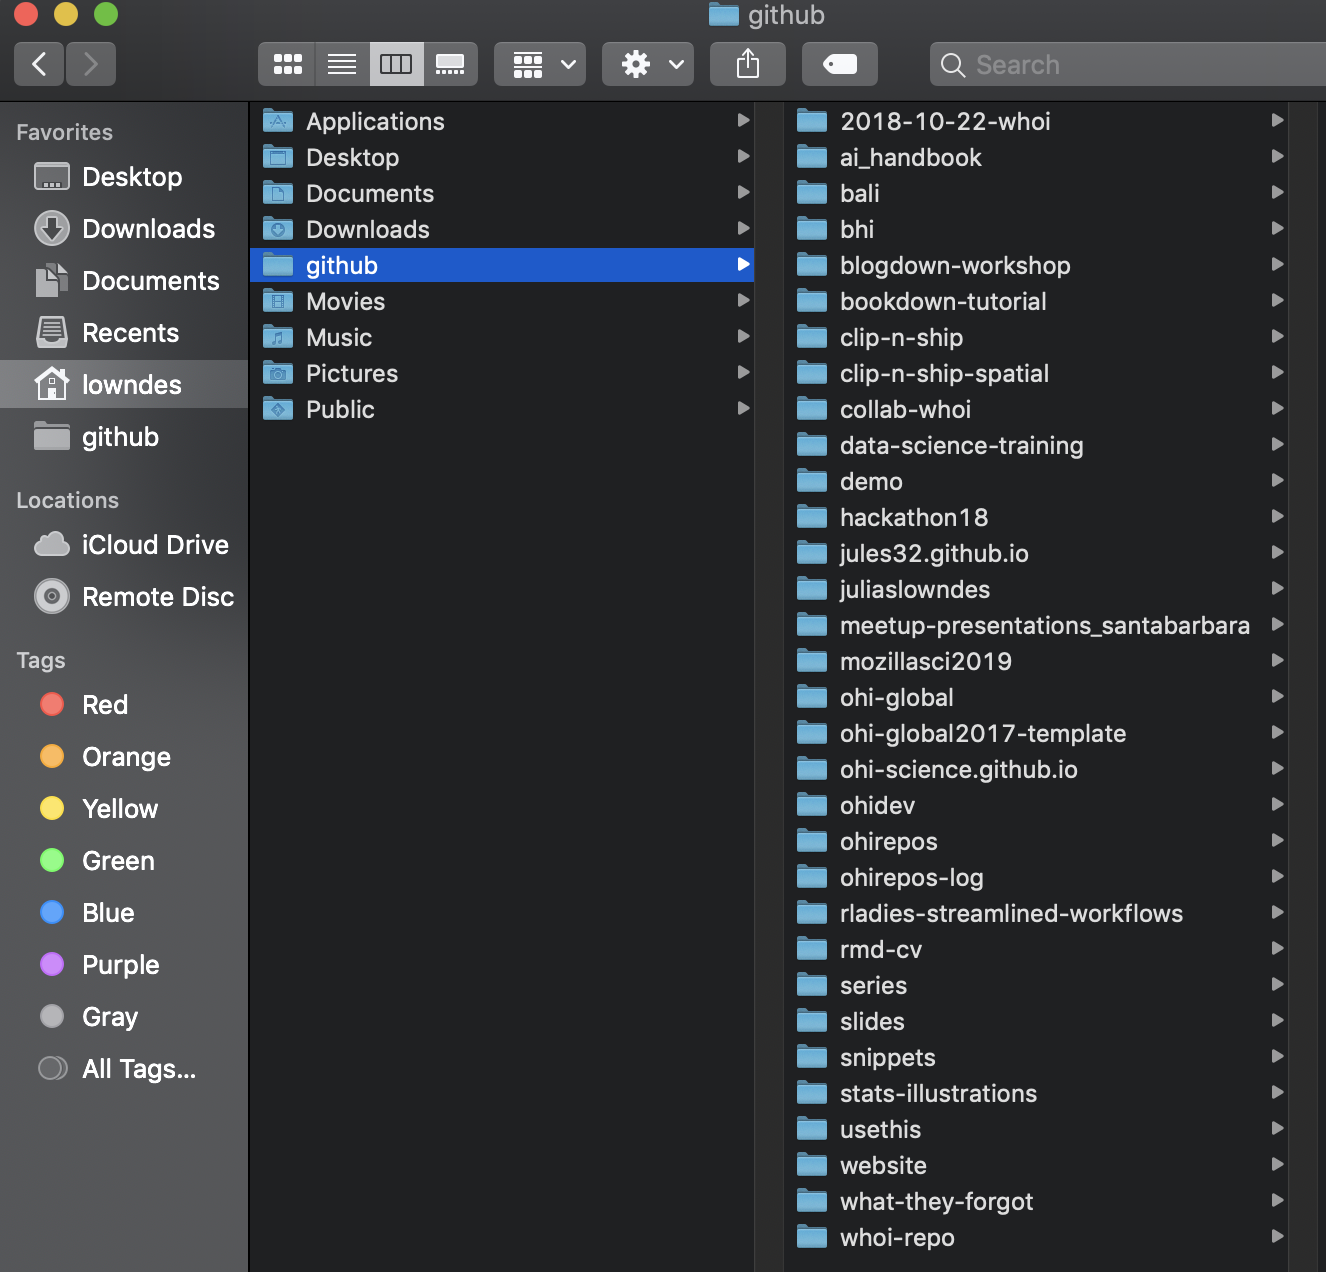
Task: Select the Downloads sidebar favorite
Action: tap(148, 229)
